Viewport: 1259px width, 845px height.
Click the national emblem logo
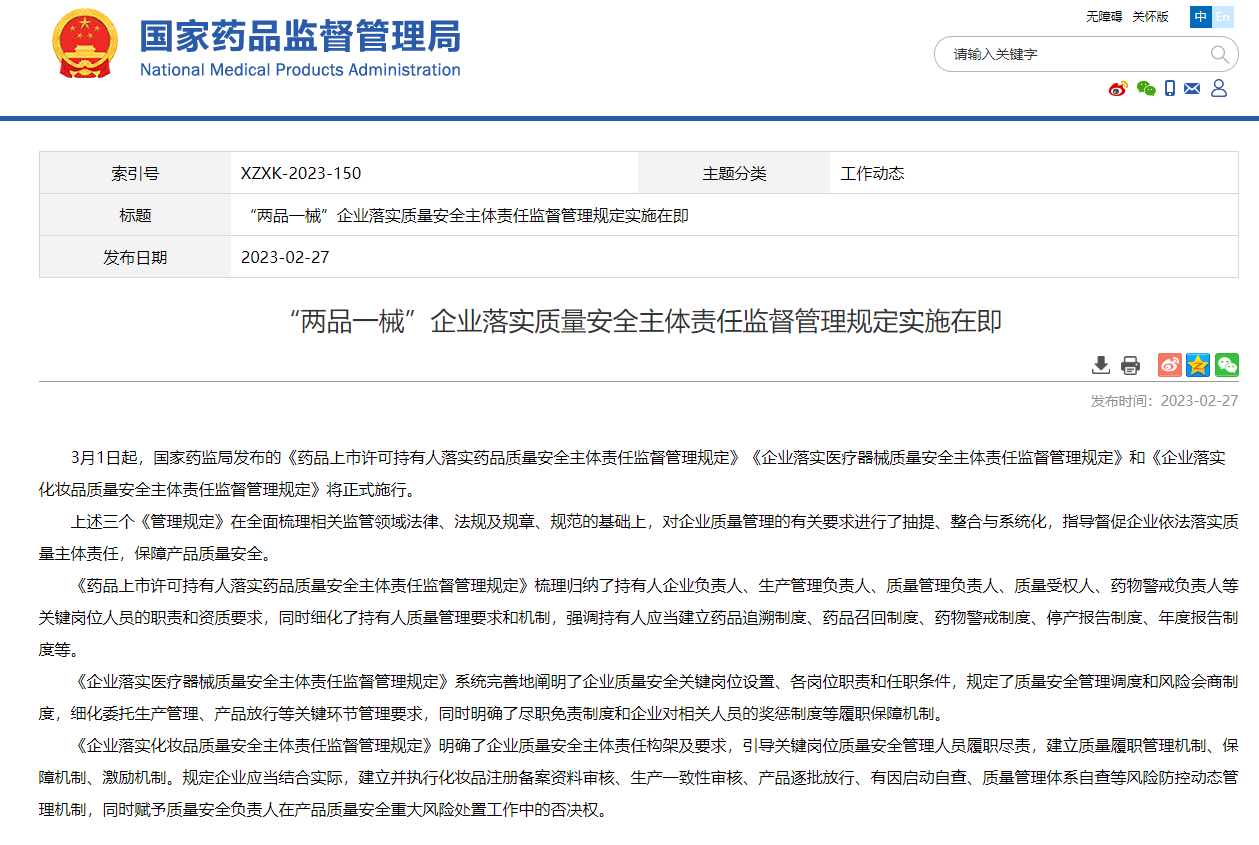pos(85,45)
